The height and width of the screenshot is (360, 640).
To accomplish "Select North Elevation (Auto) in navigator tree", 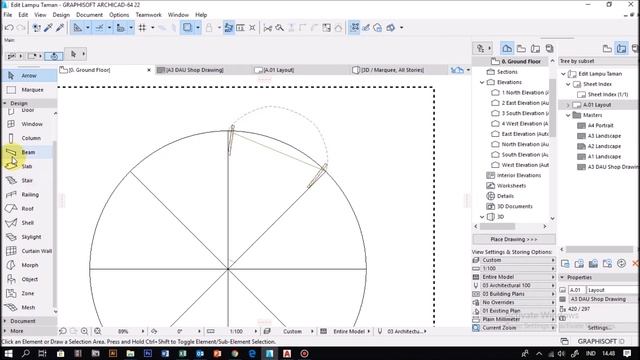I will click(525, 144).
